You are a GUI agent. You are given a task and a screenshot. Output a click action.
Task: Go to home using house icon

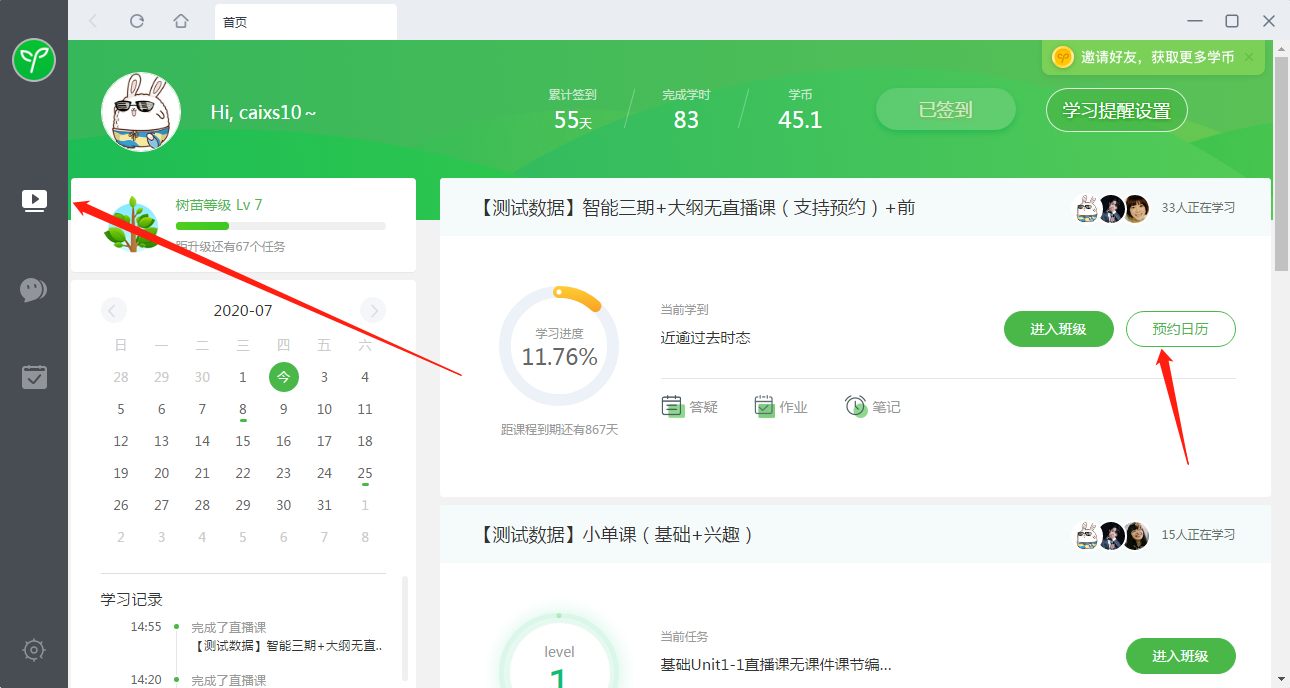pos(181,21)
